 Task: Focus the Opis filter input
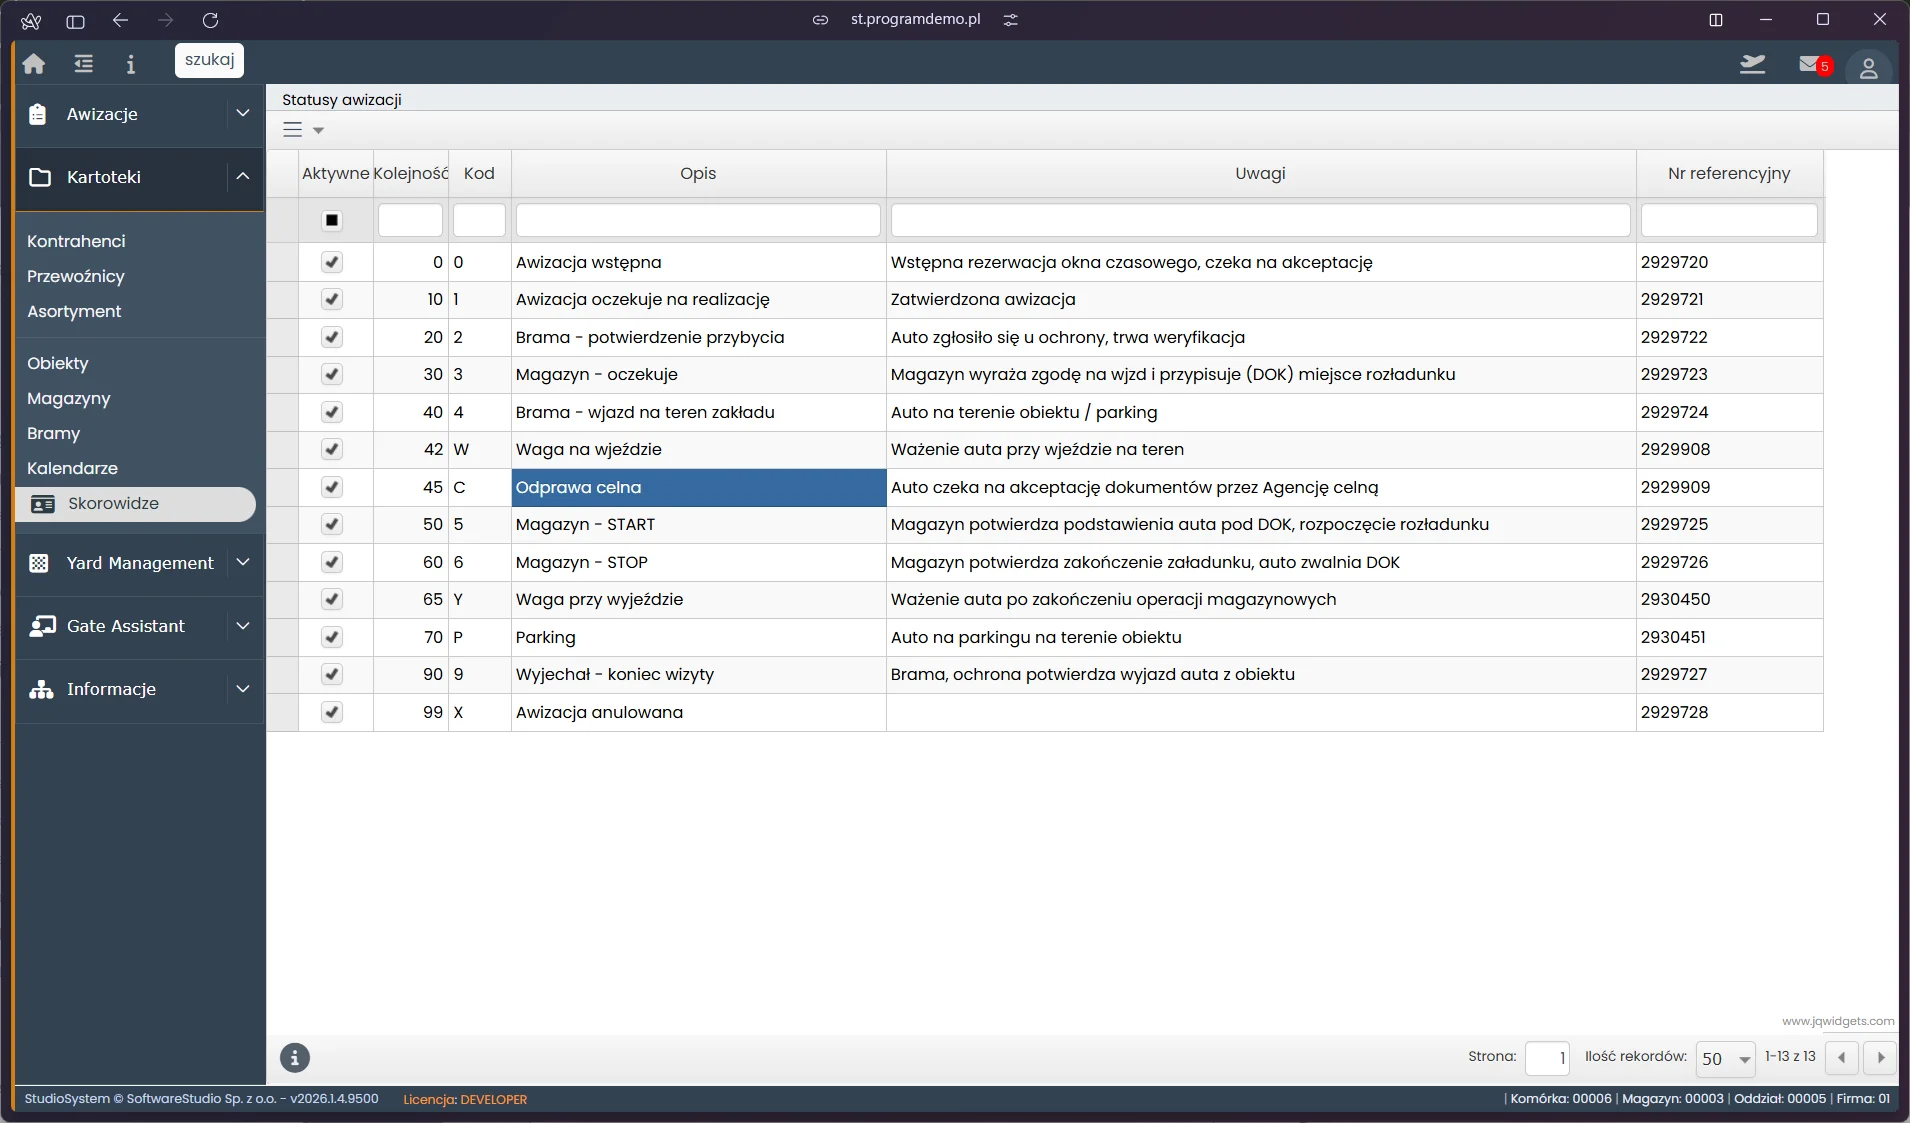[698, 220]
